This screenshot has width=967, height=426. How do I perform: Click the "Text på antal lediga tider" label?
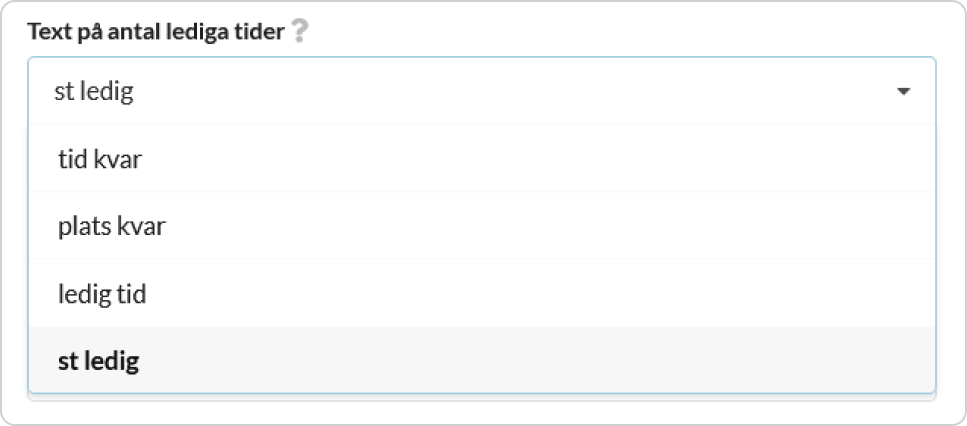[156, 31]
